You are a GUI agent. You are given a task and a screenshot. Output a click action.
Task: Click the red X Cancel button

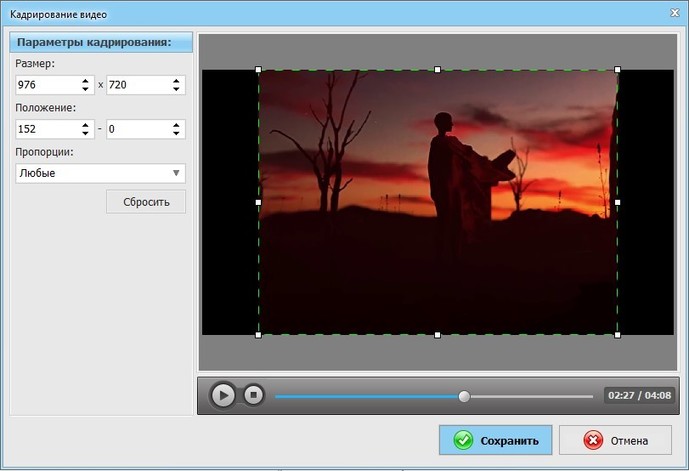(x=615, y=440)
